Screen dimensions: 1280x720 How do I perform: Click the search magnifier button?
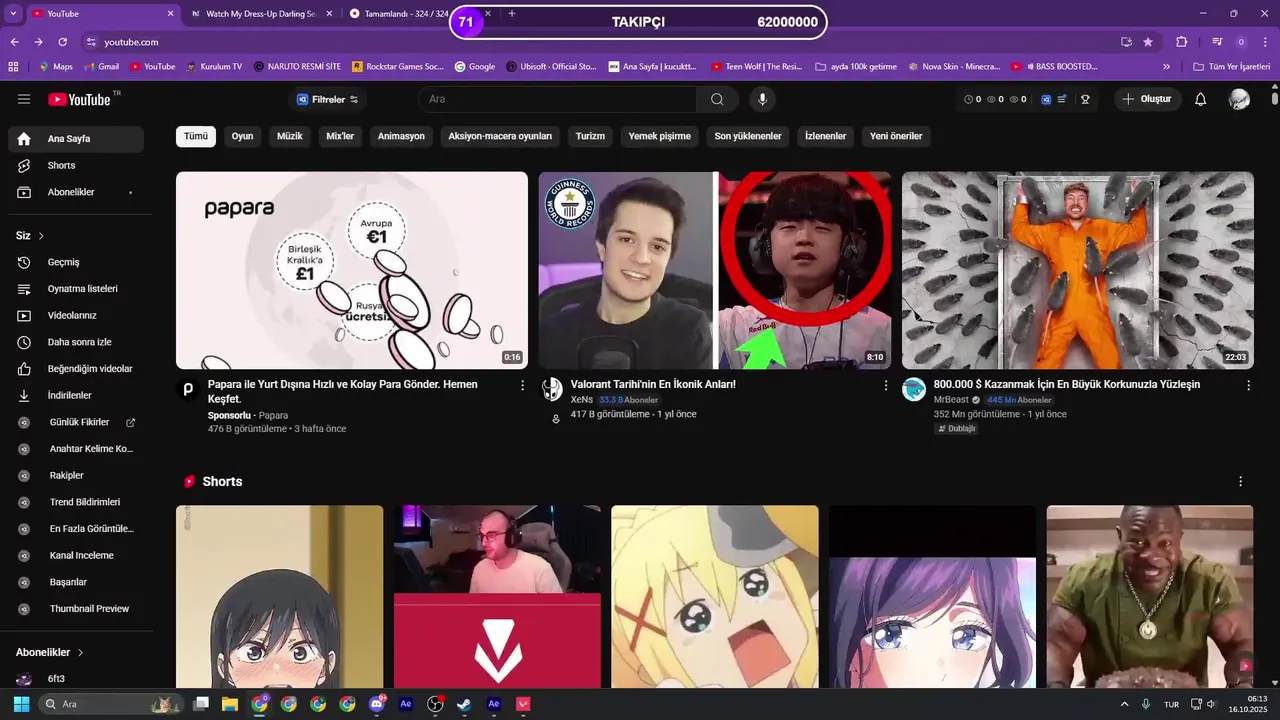717,99
